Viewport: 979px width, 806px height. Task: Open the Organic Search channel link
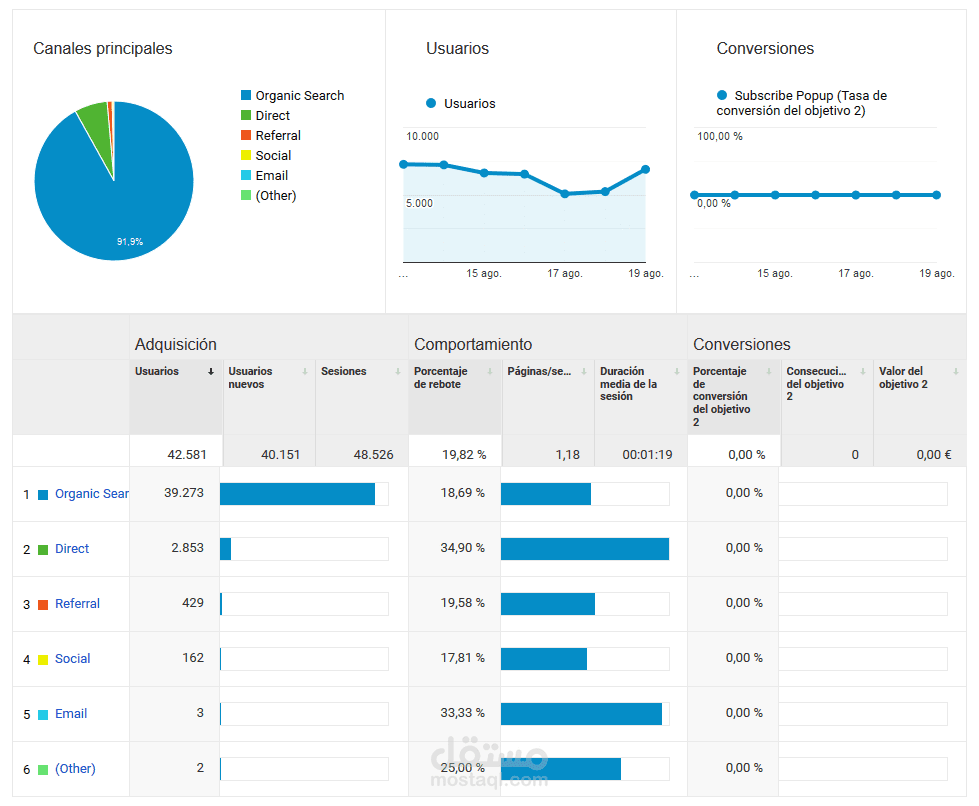92,494
